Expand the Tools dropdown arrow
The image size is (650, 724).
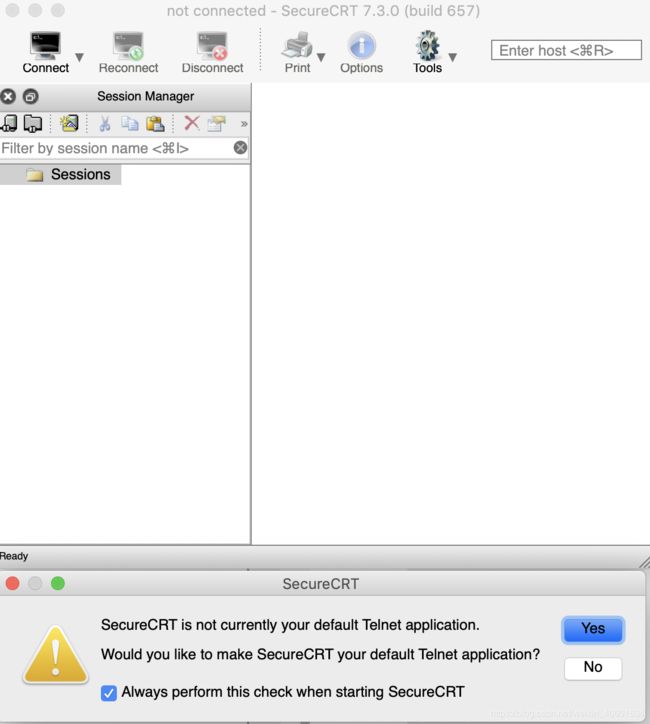tap(453, 57)
